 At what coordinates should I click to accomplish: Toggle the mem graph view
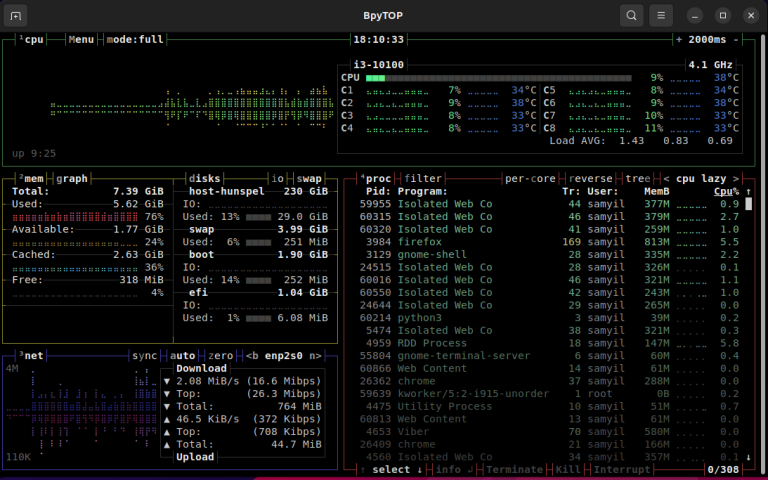[x=72, y=179]
